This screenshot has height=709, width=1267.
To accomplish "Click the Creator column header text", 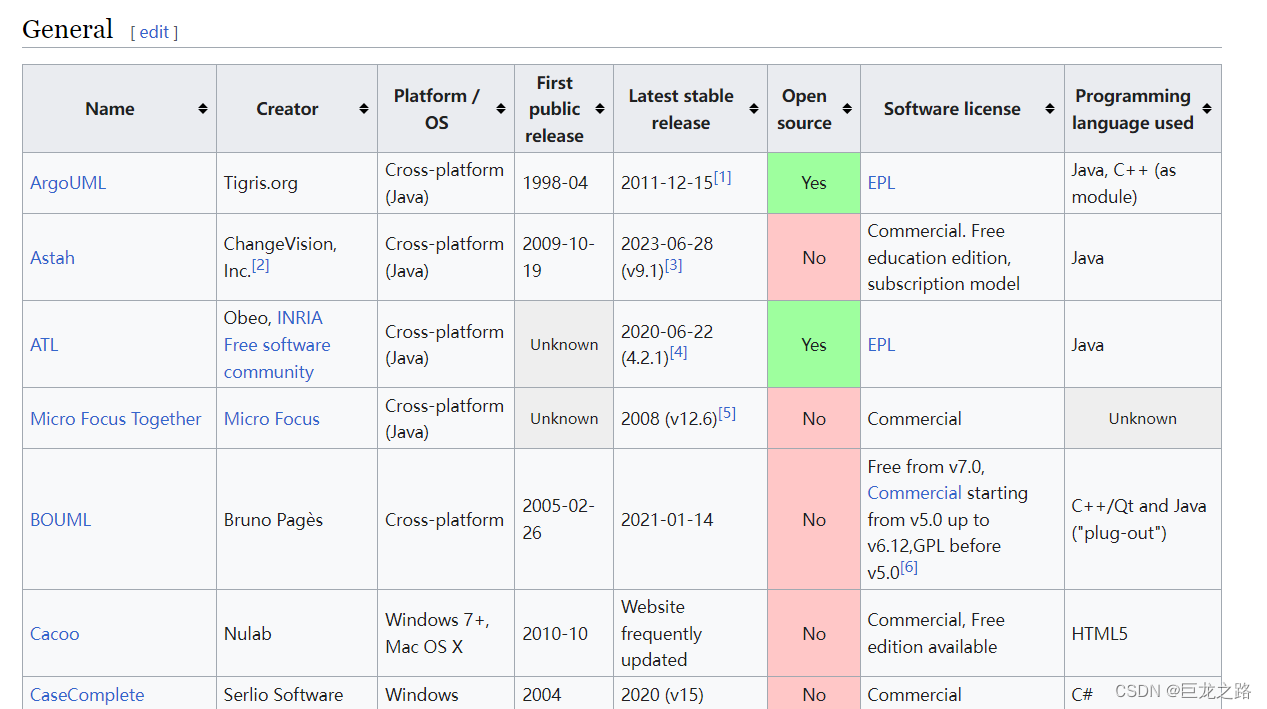I will [x=287, y=109].
